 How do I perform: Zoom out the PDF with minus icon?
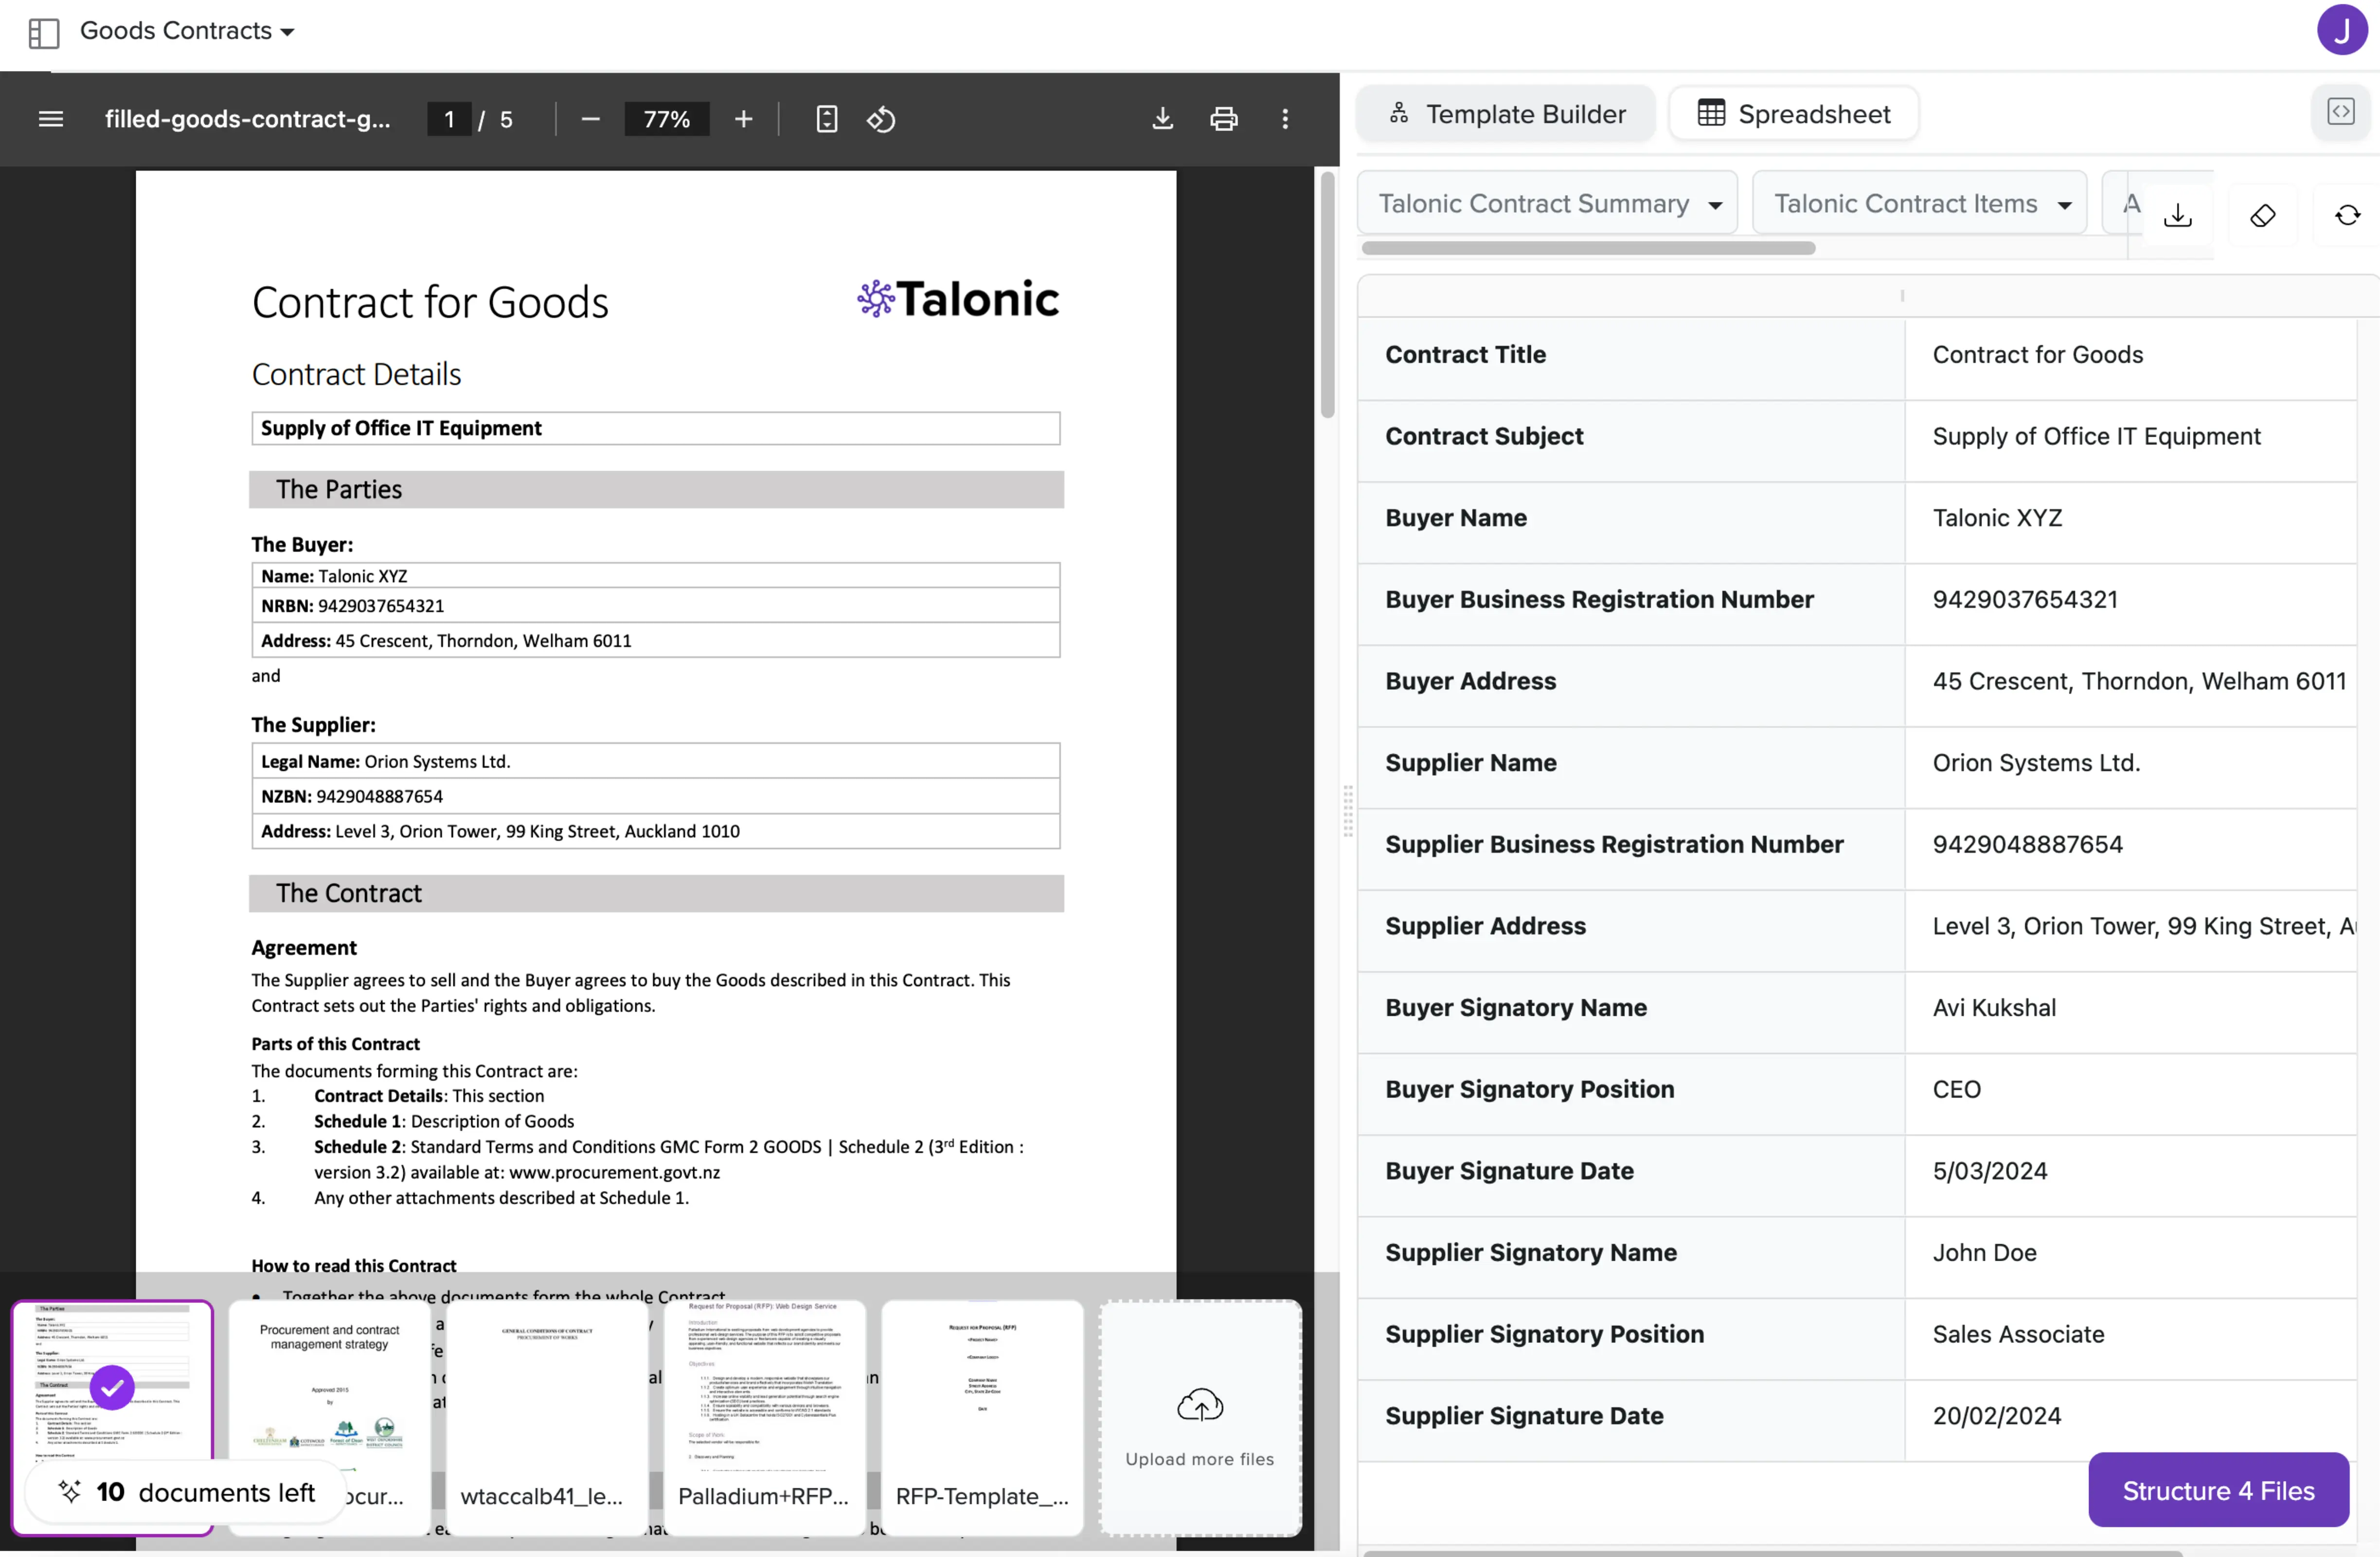pos(590,119)
